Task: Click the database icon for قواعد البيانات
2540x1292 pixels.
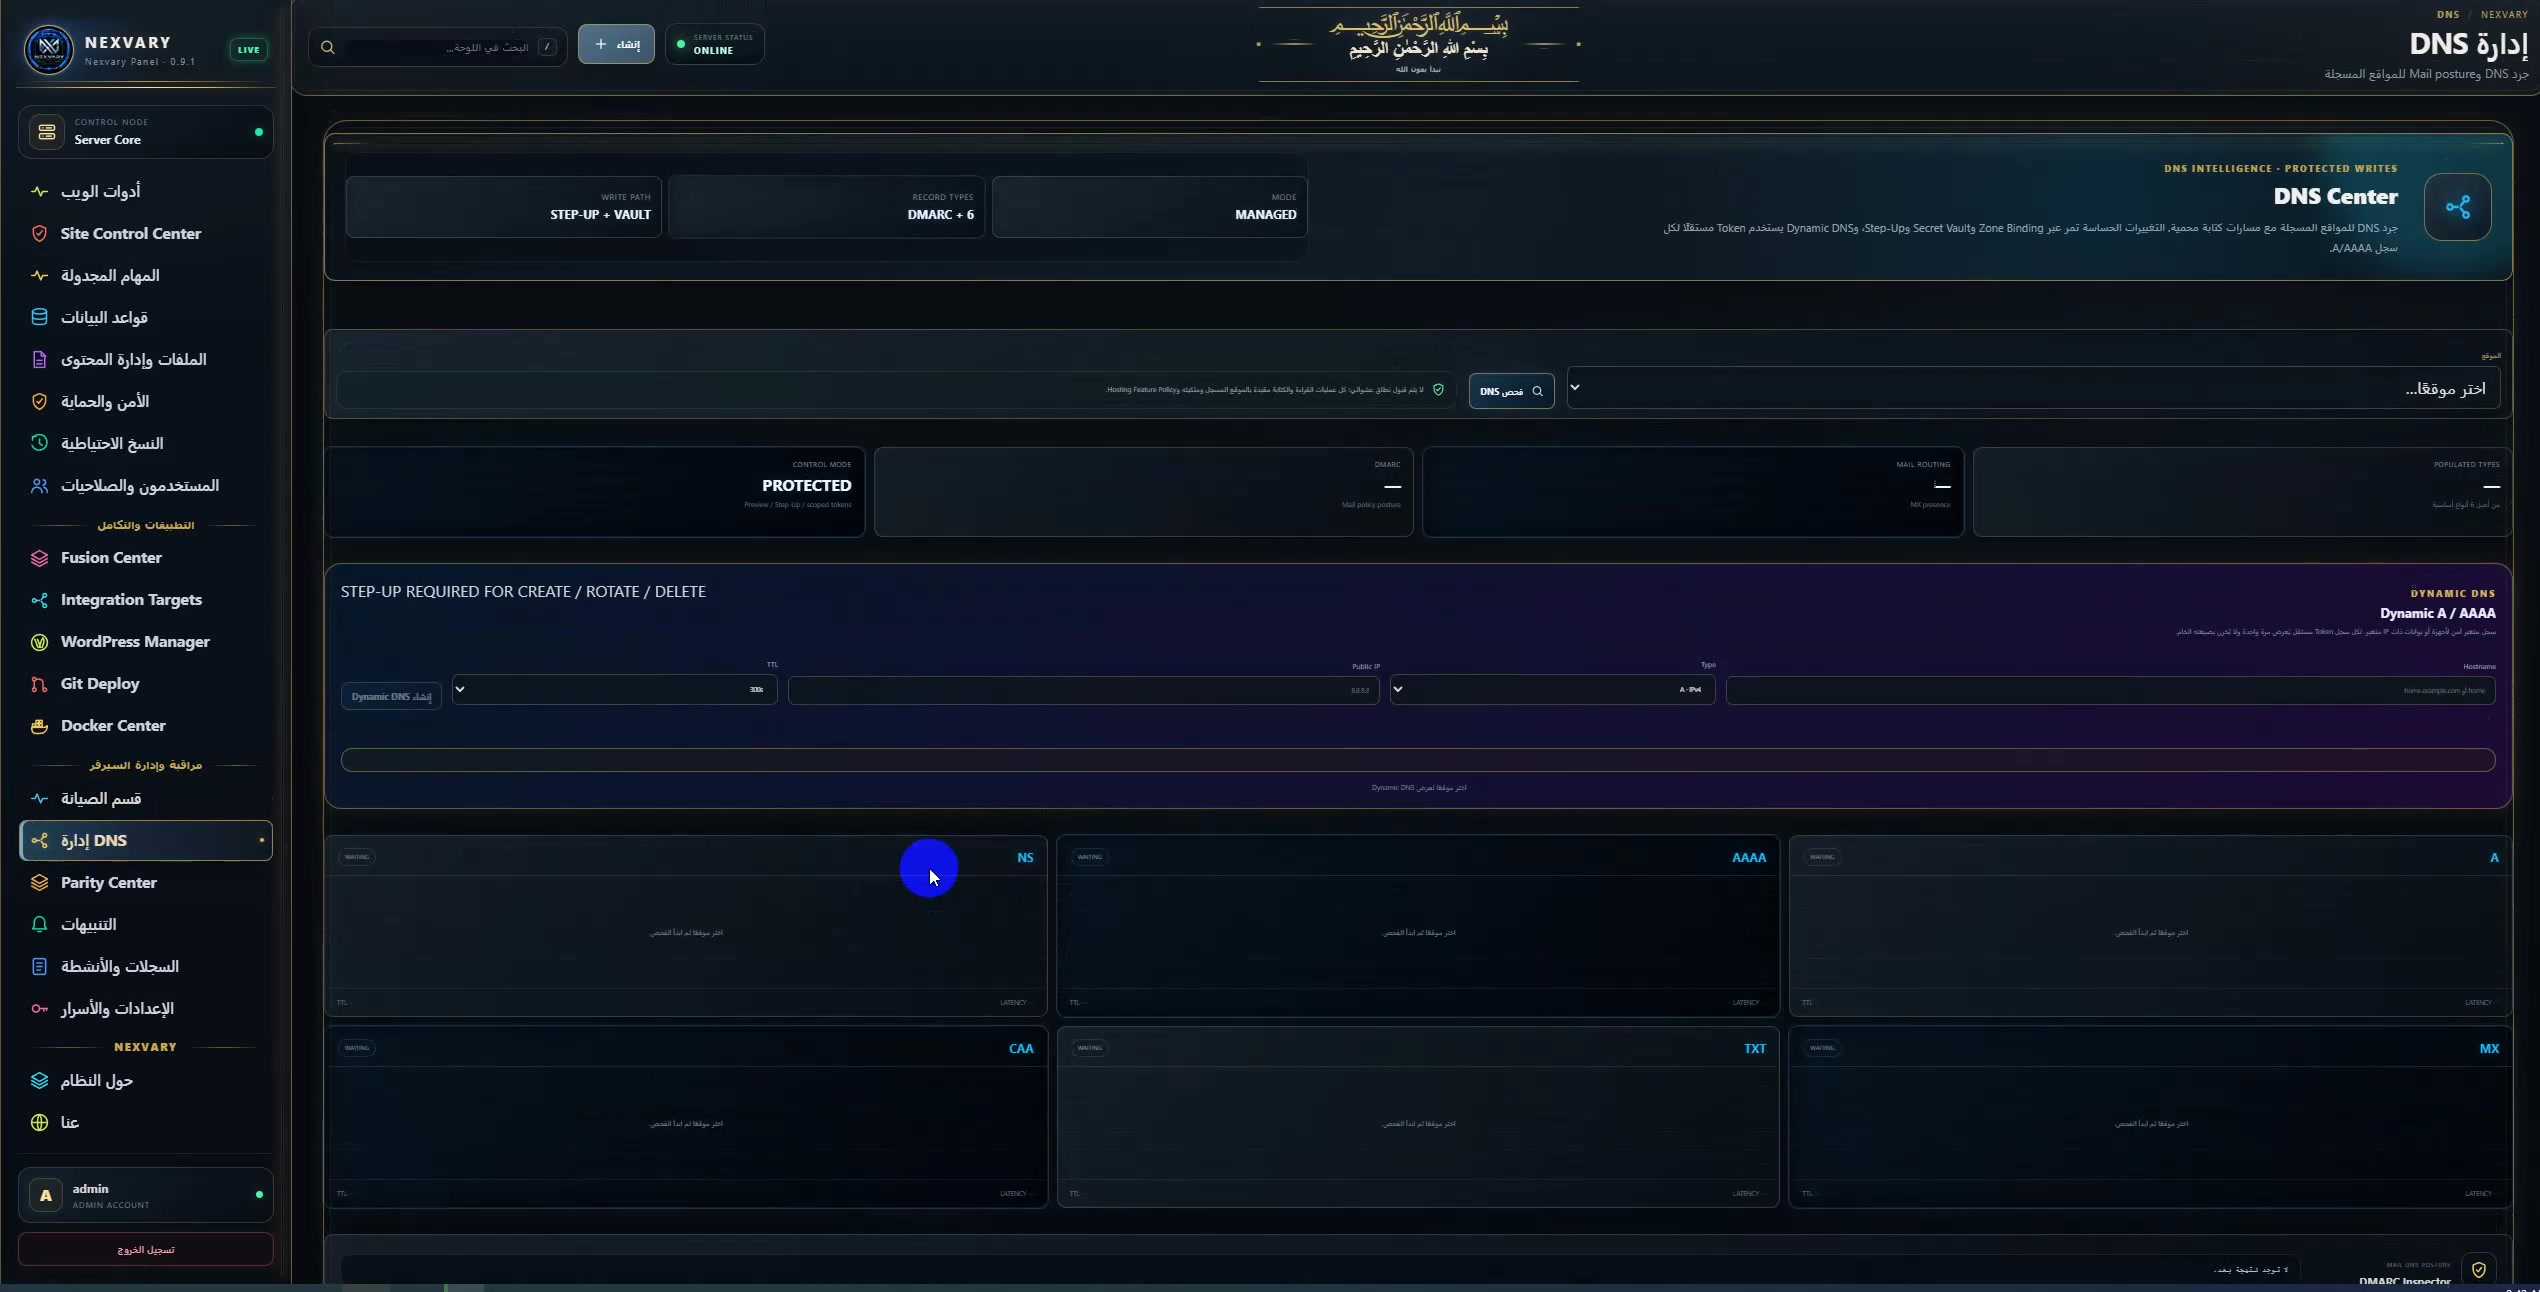Action: point(40,317)
